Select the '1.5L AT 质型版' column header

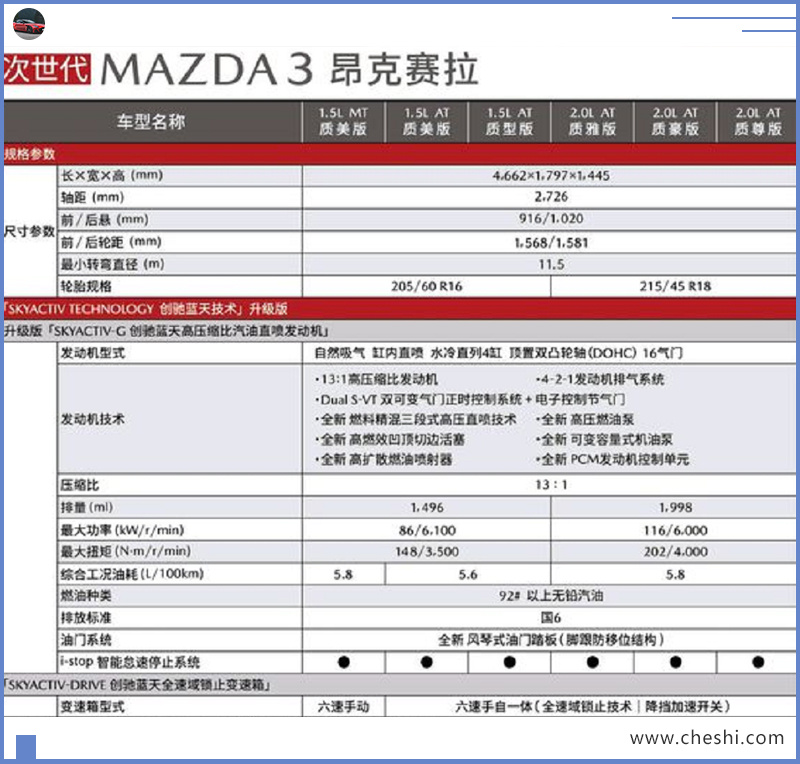pos(509,122)
